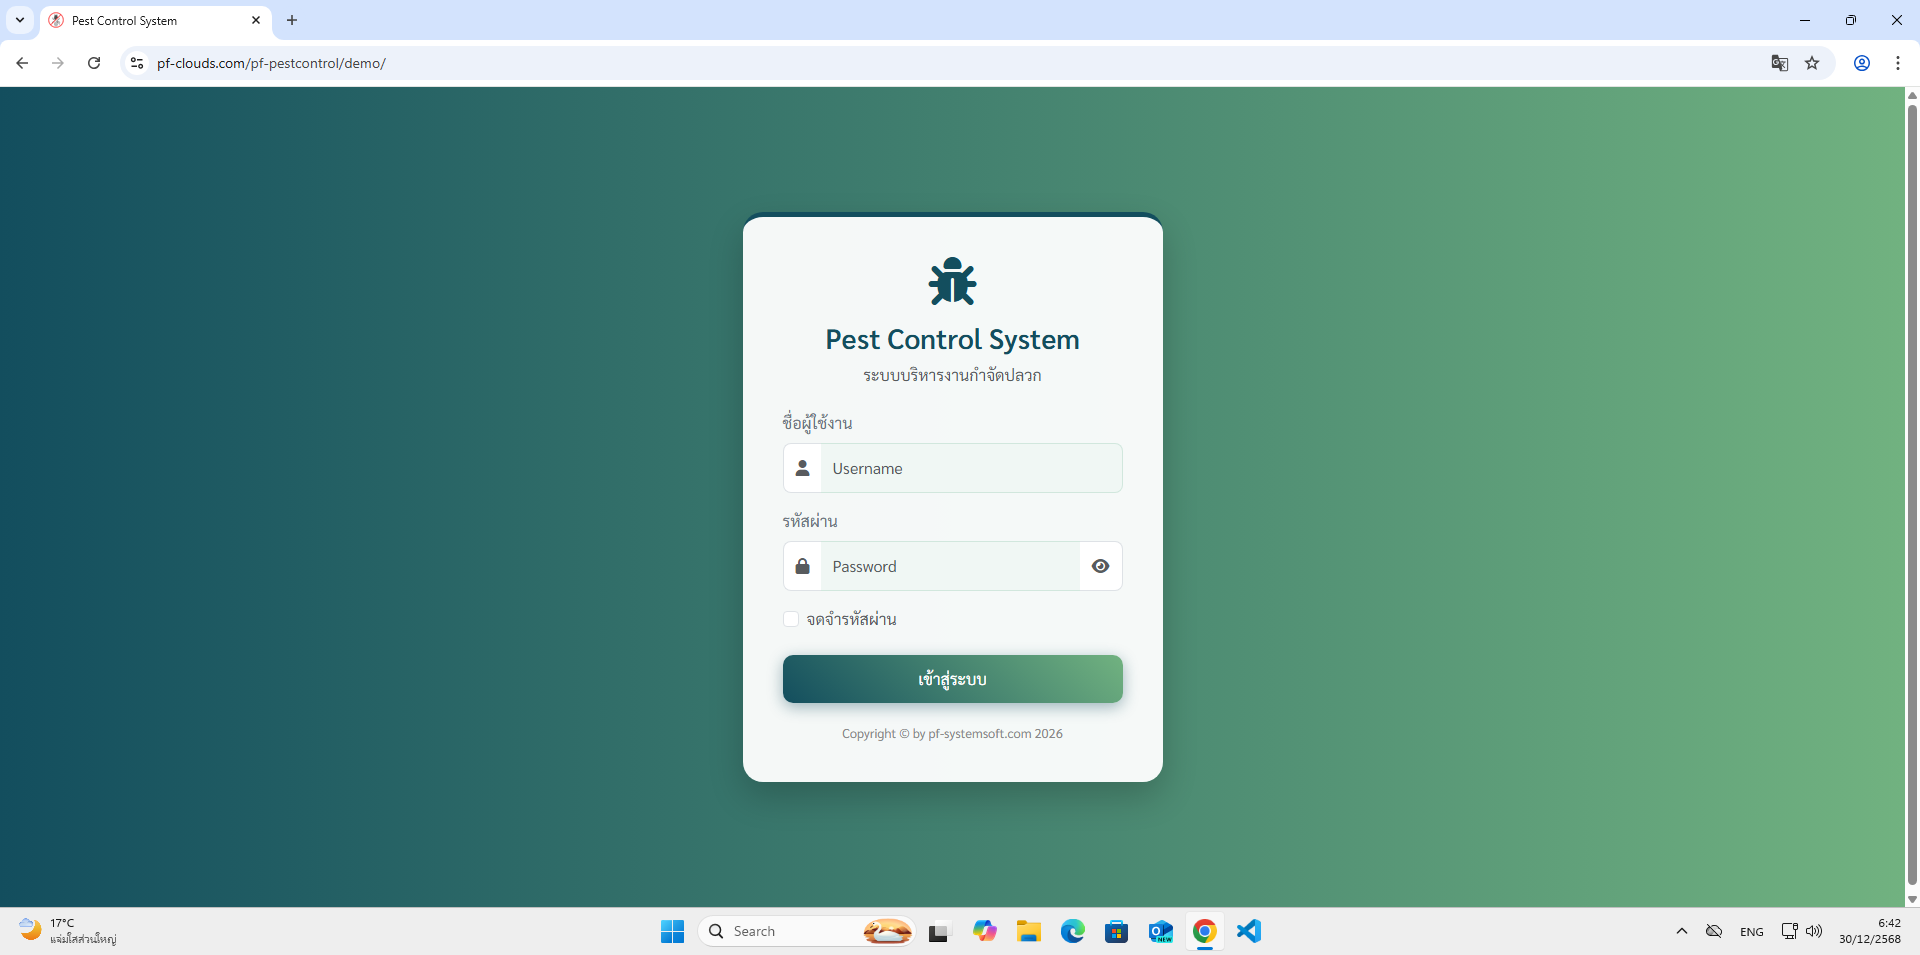Image resolution: width=1920 pixels, height=955 pixels.
Task: Click the Google Translate icon in address bar
Action: tap(1779, 63)
